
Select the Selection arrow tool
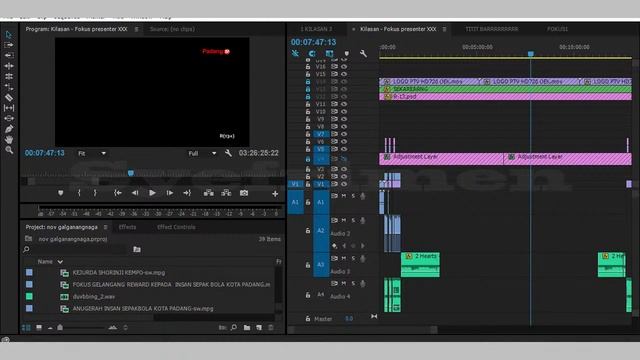point(9,35)
